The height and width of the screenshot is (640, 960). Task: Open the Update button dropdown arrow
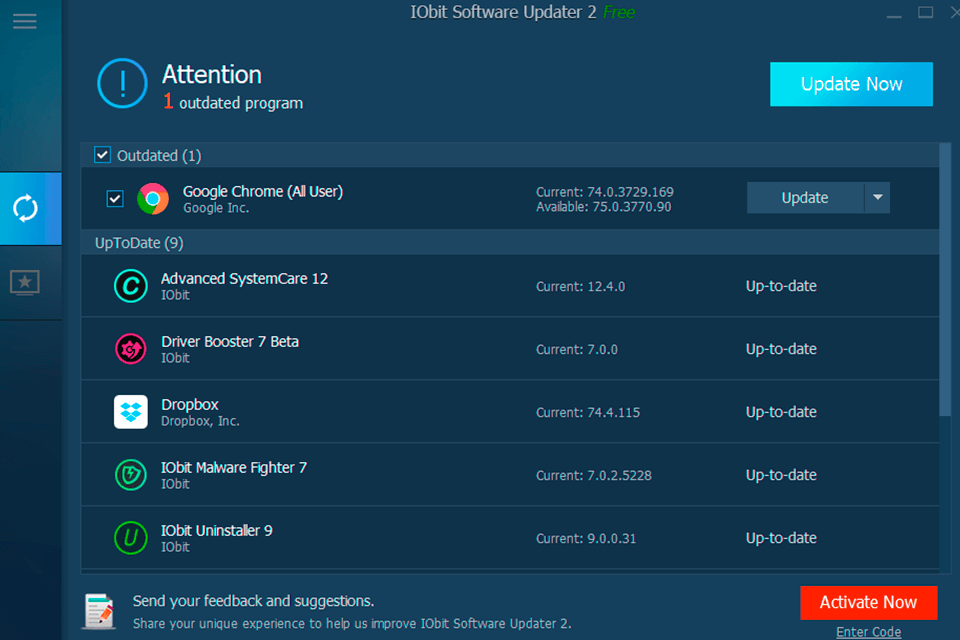[877, 197]
